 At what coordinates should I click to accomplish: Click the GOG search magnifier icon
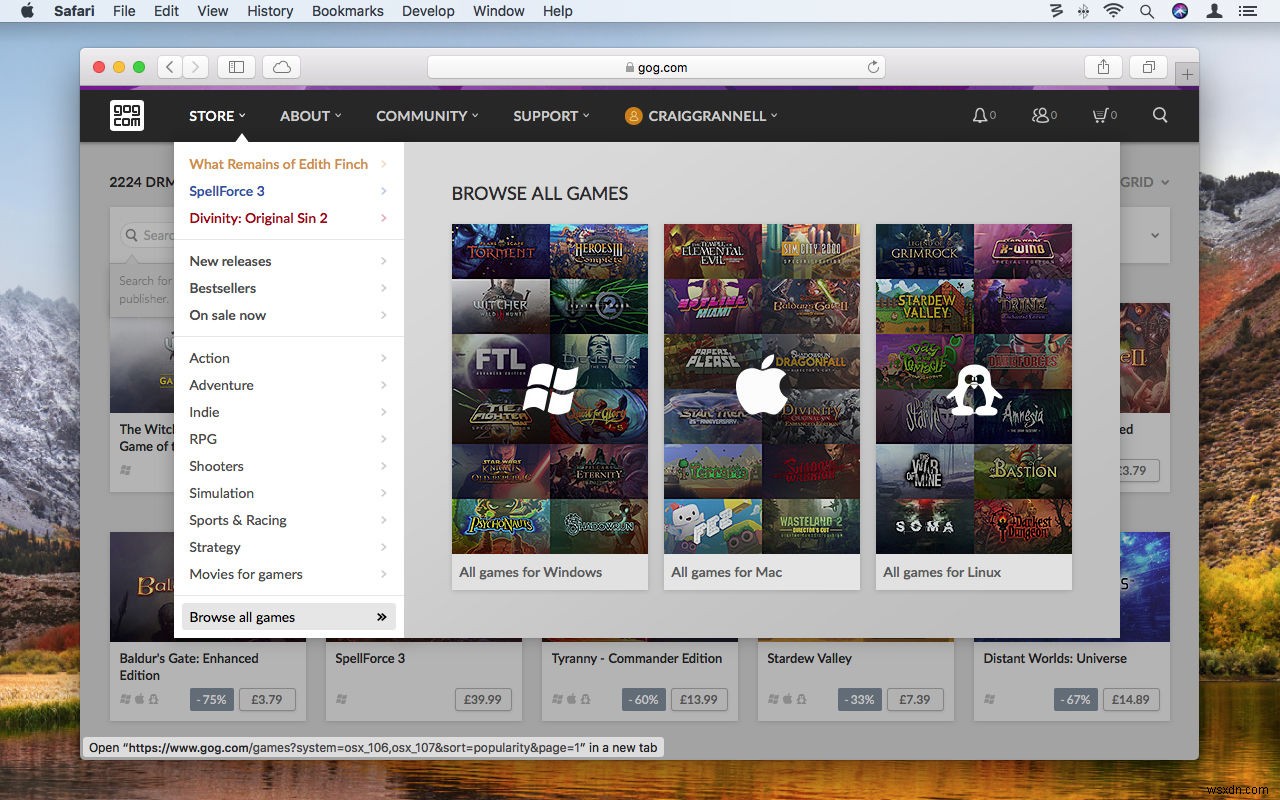(1159, 115)
